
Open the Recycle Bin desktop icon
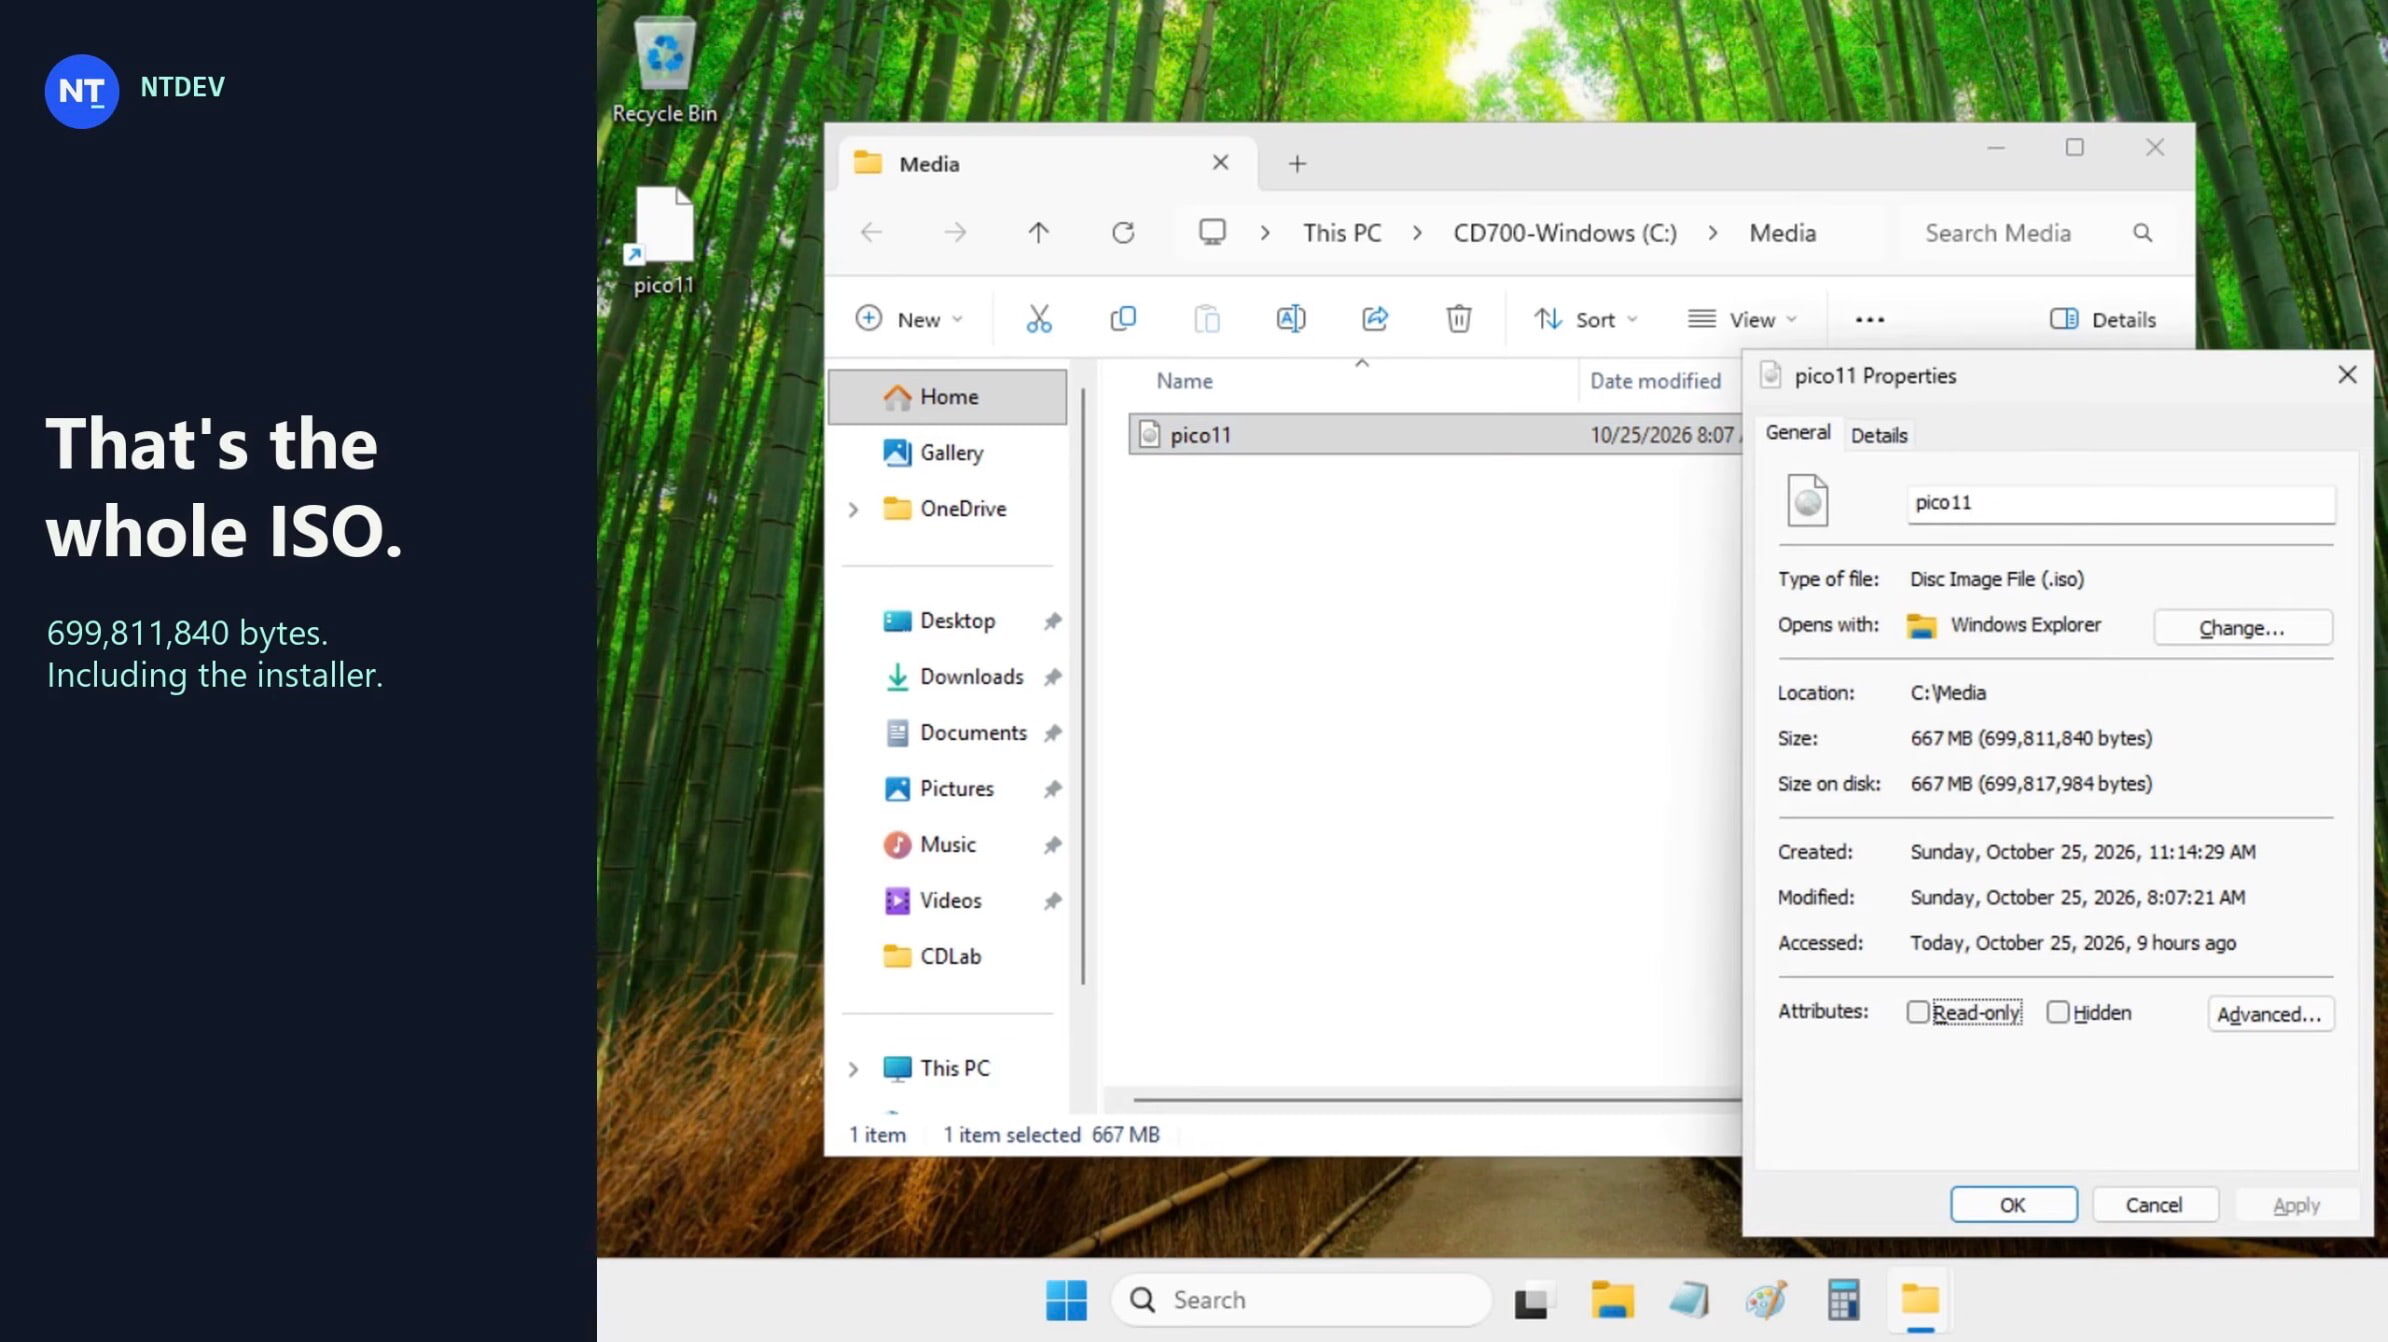(x=664, y=70)
